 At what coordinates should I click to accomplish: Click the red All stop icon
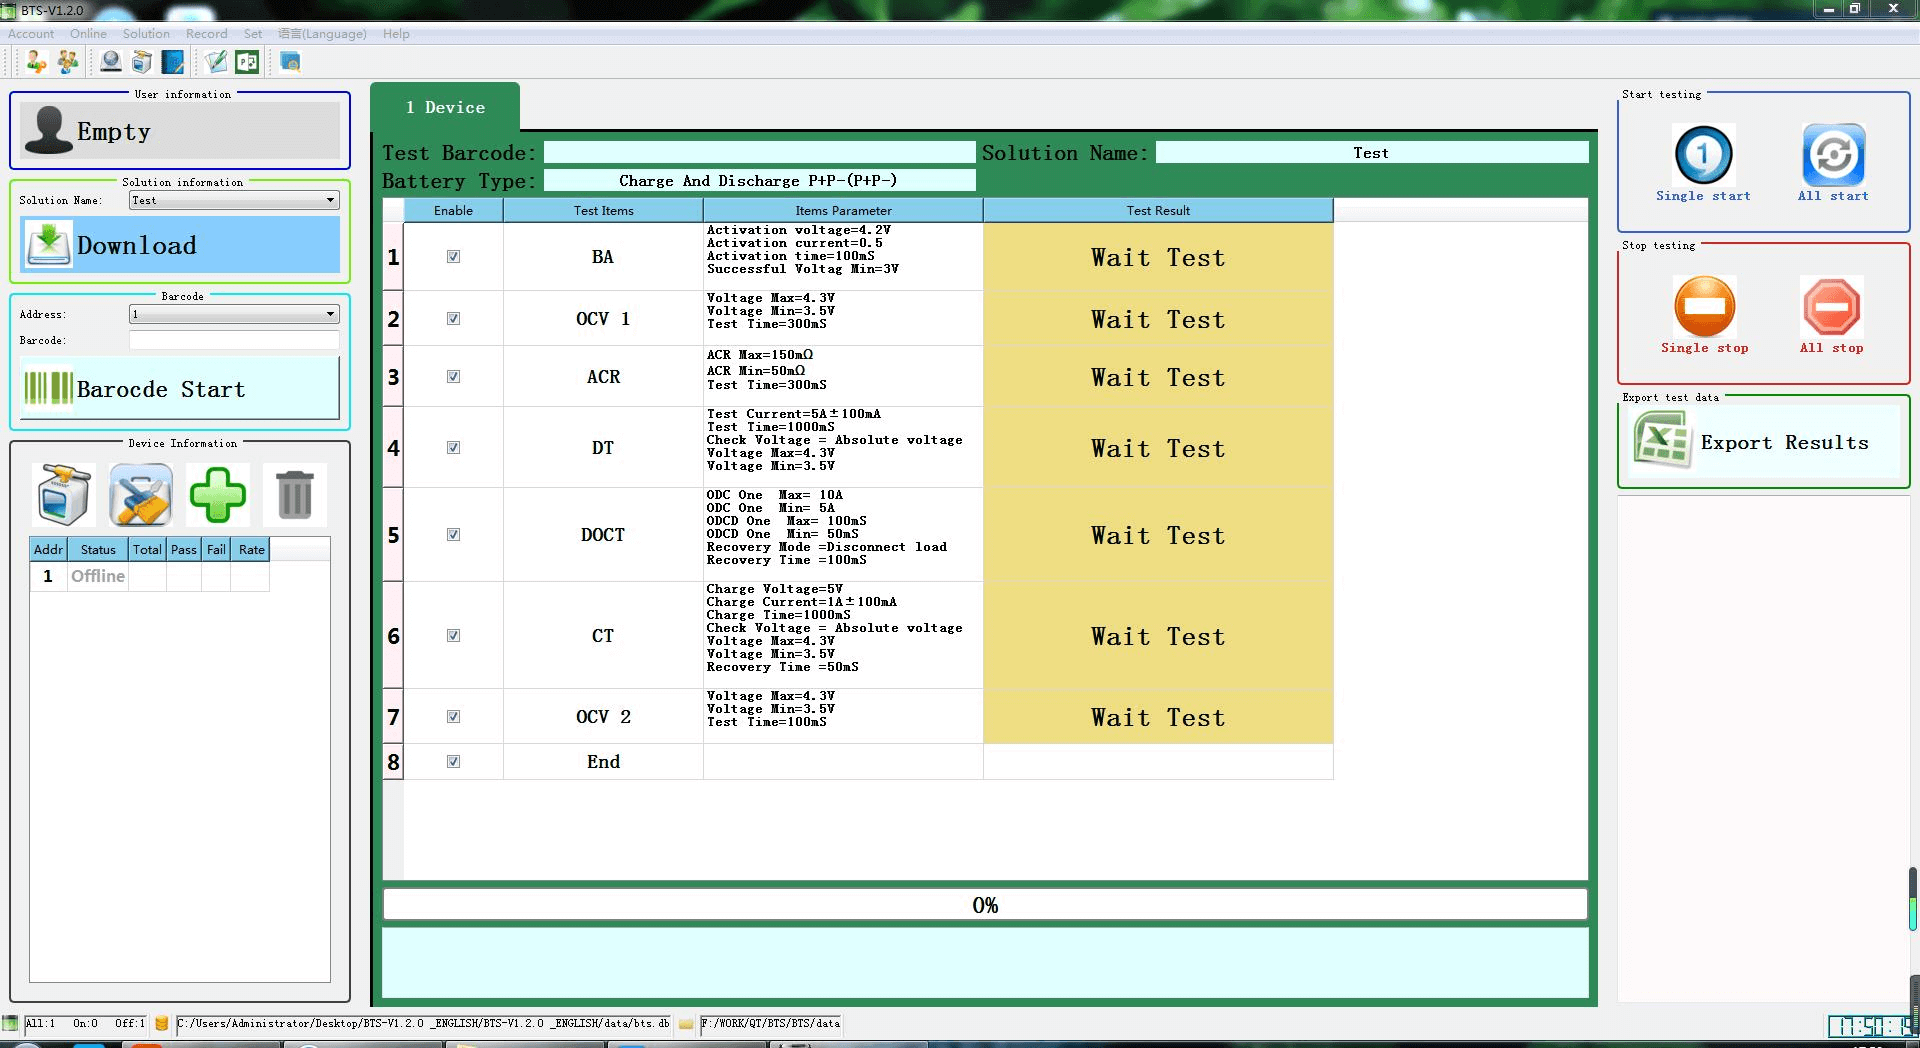[1831, 307]
